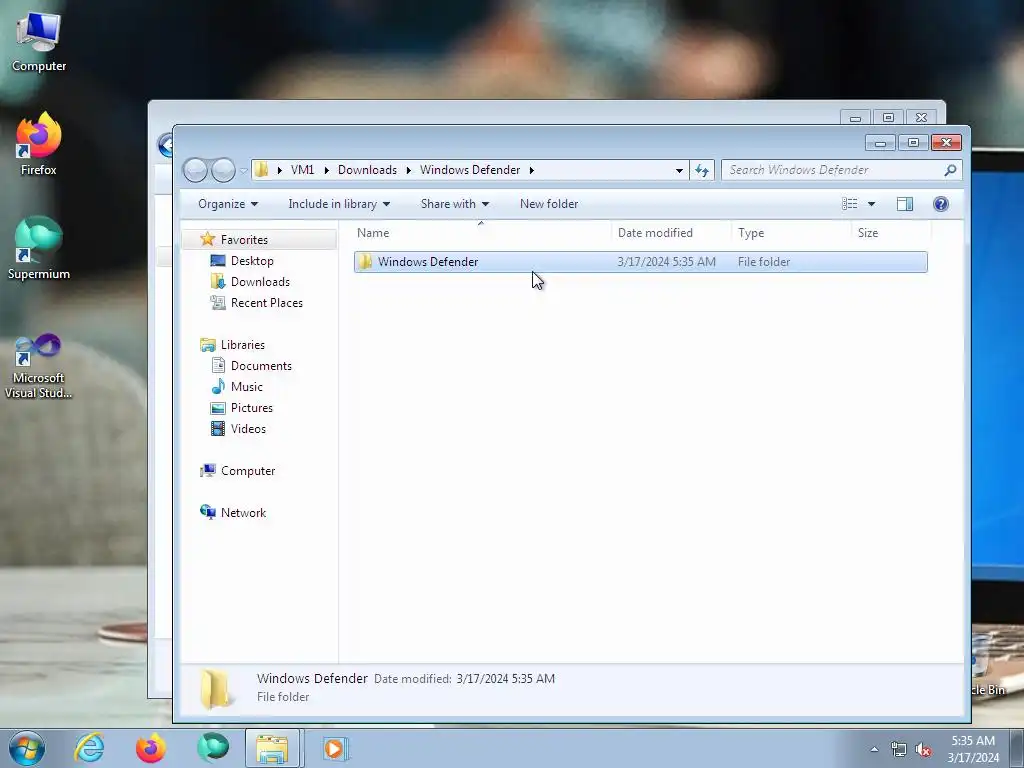The image size is (1024, 768).
Task: Open the view options dropdown arrow
Action: point(871,204)
